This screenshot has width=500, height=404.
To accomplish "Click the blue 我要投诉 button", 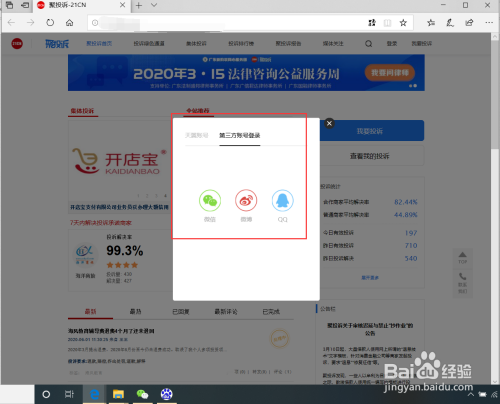I will click(372, 131).
